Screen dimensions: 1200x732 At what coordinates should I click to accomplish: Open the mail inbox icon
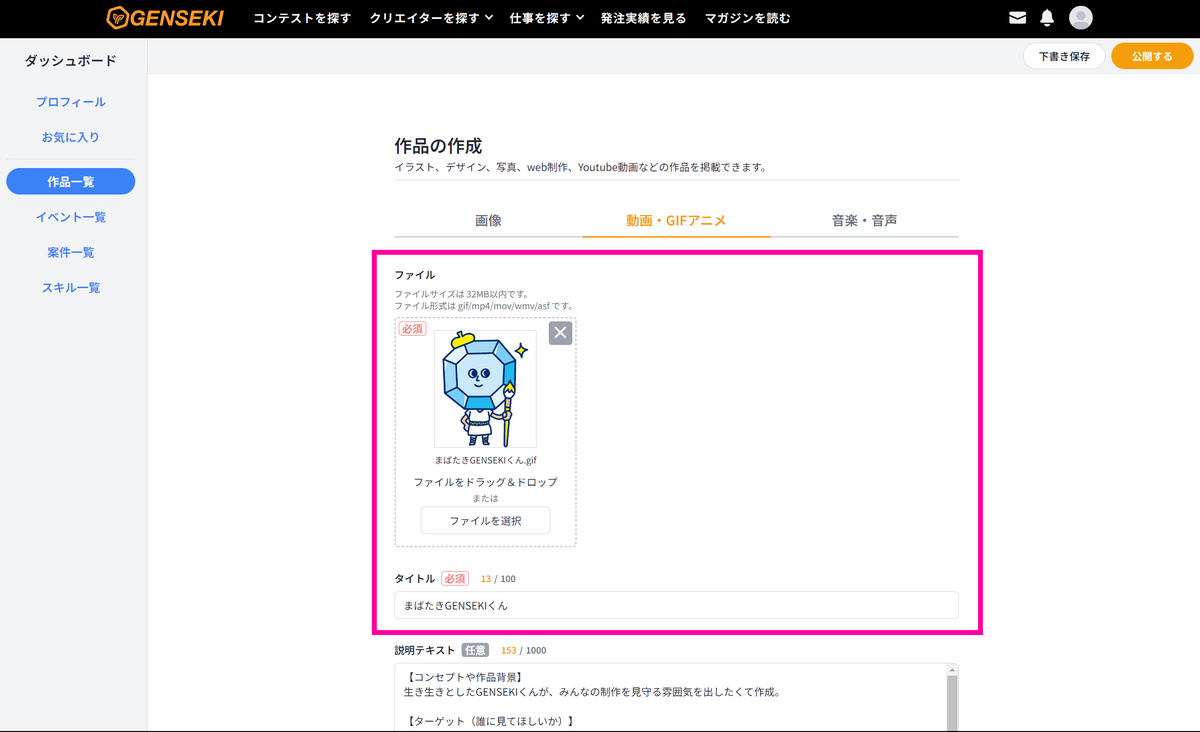tap(1018, 18)
